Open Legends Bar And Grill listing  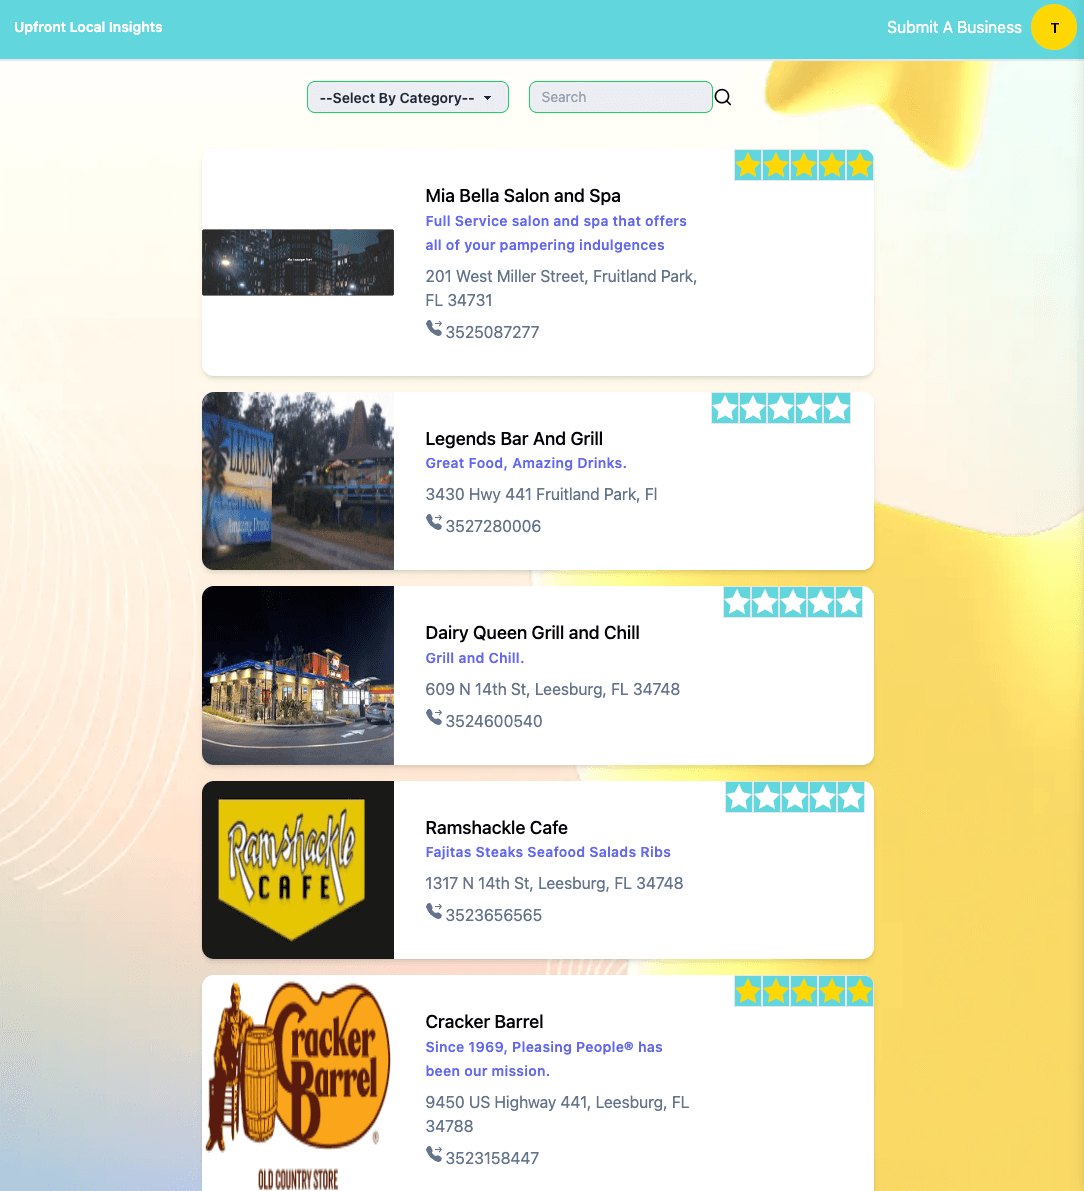tap(514, 439)
